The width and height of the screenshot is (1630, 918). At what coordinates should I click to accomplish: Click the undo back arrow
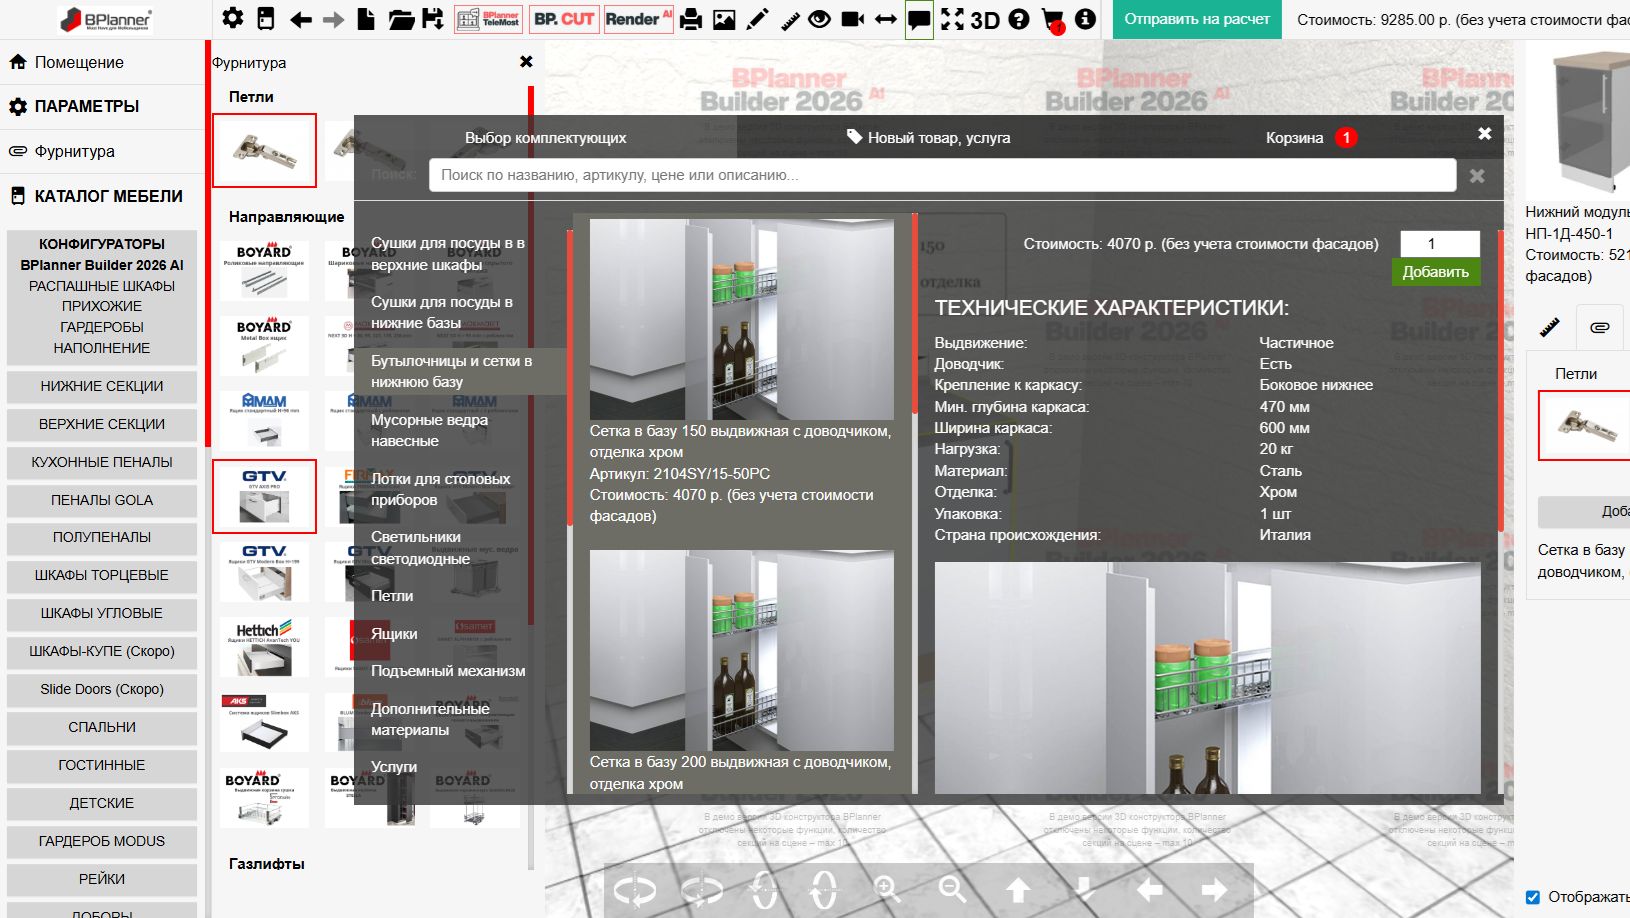[x=300, y=19]
